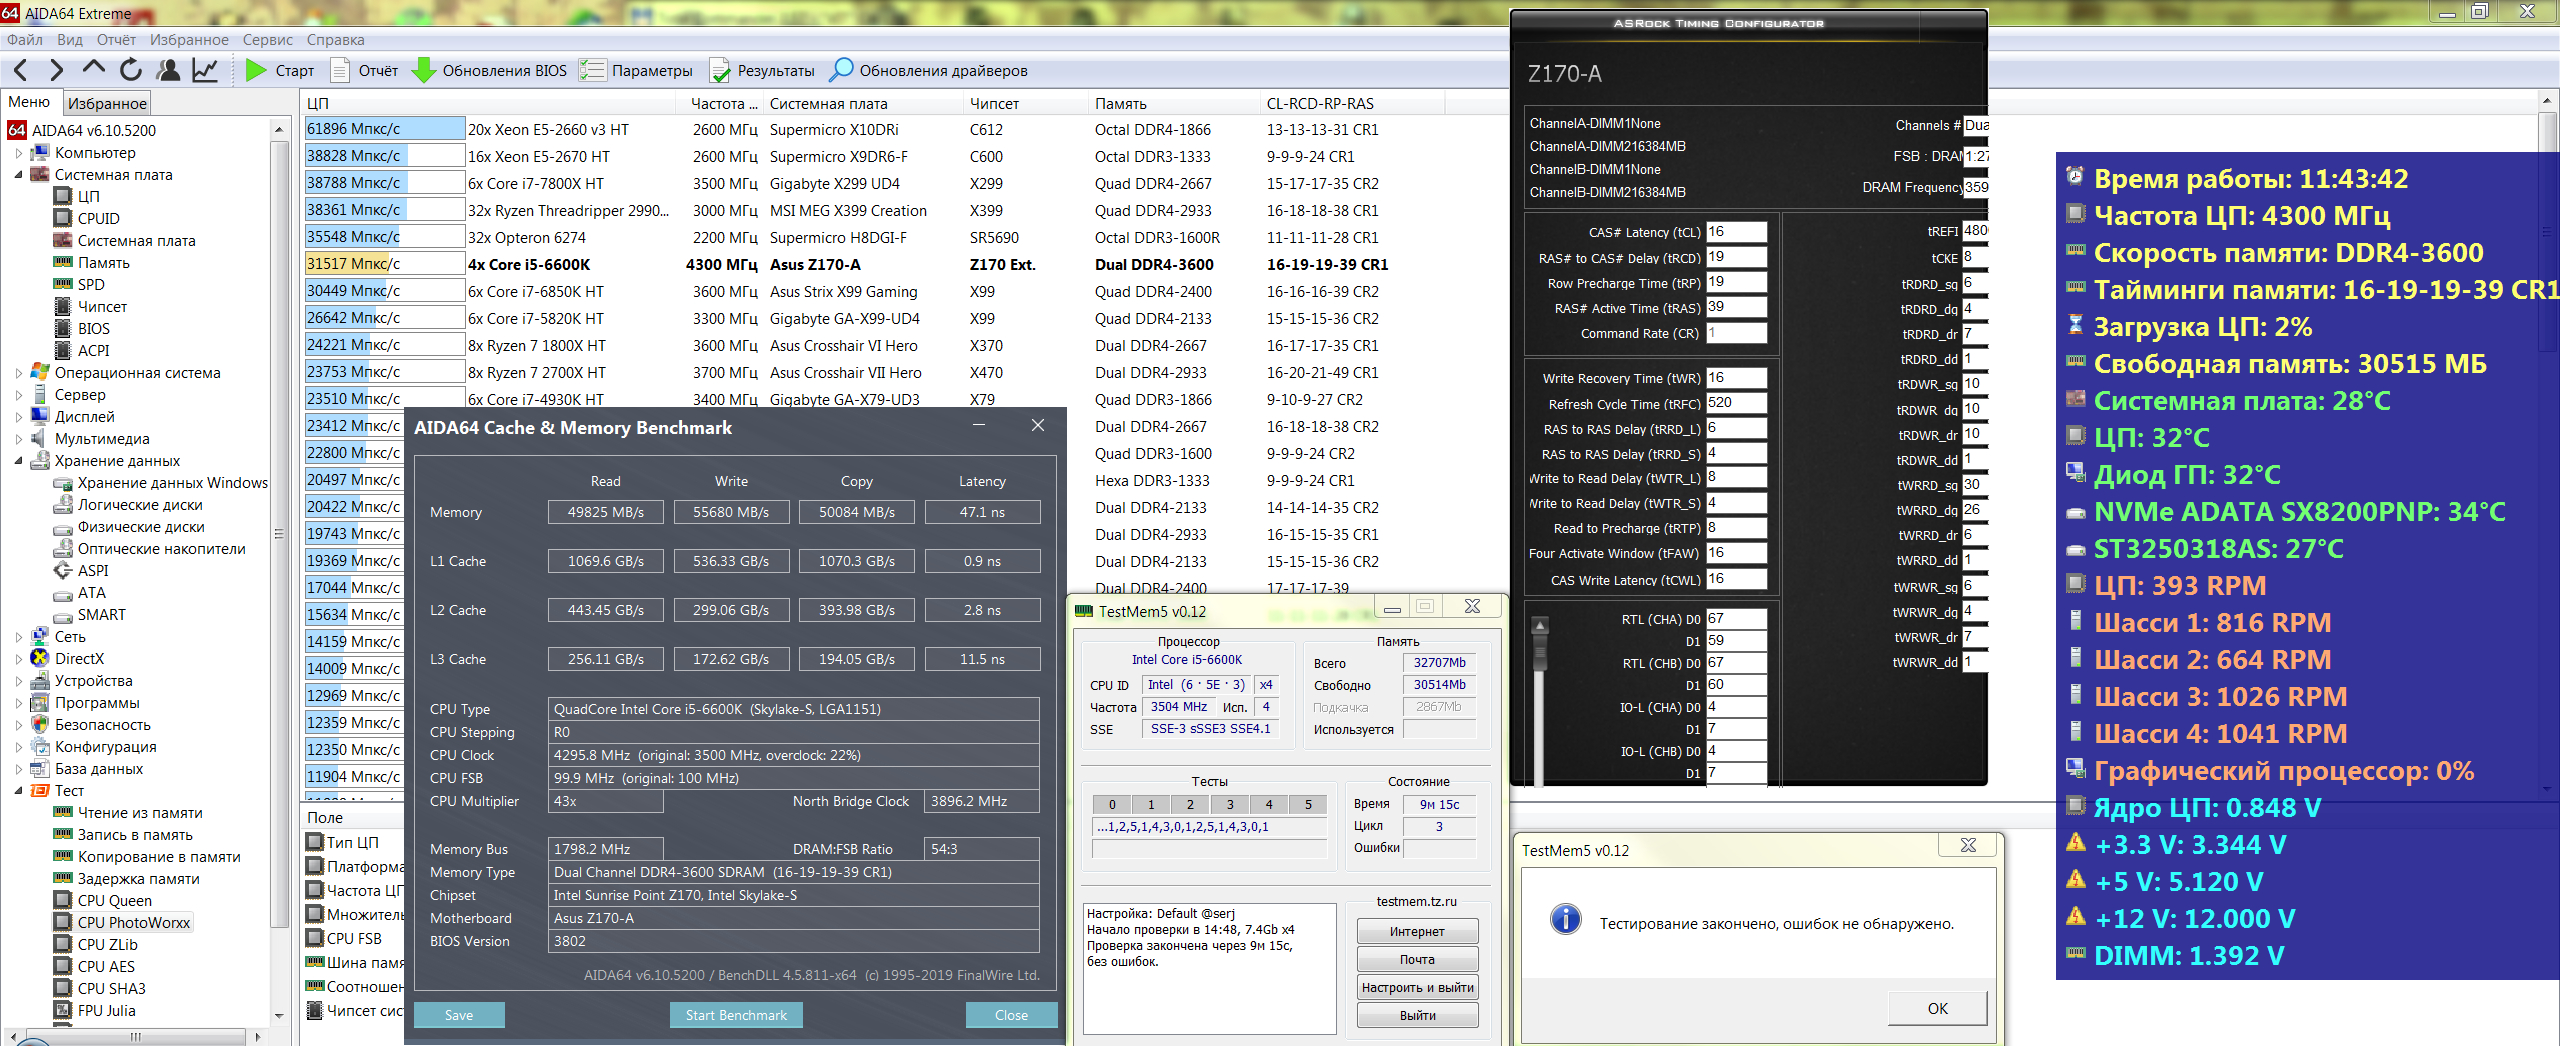This screenshot has width=2560, height=1046.
Task: Open the Файл menu
Action: (x=25, y=40)
